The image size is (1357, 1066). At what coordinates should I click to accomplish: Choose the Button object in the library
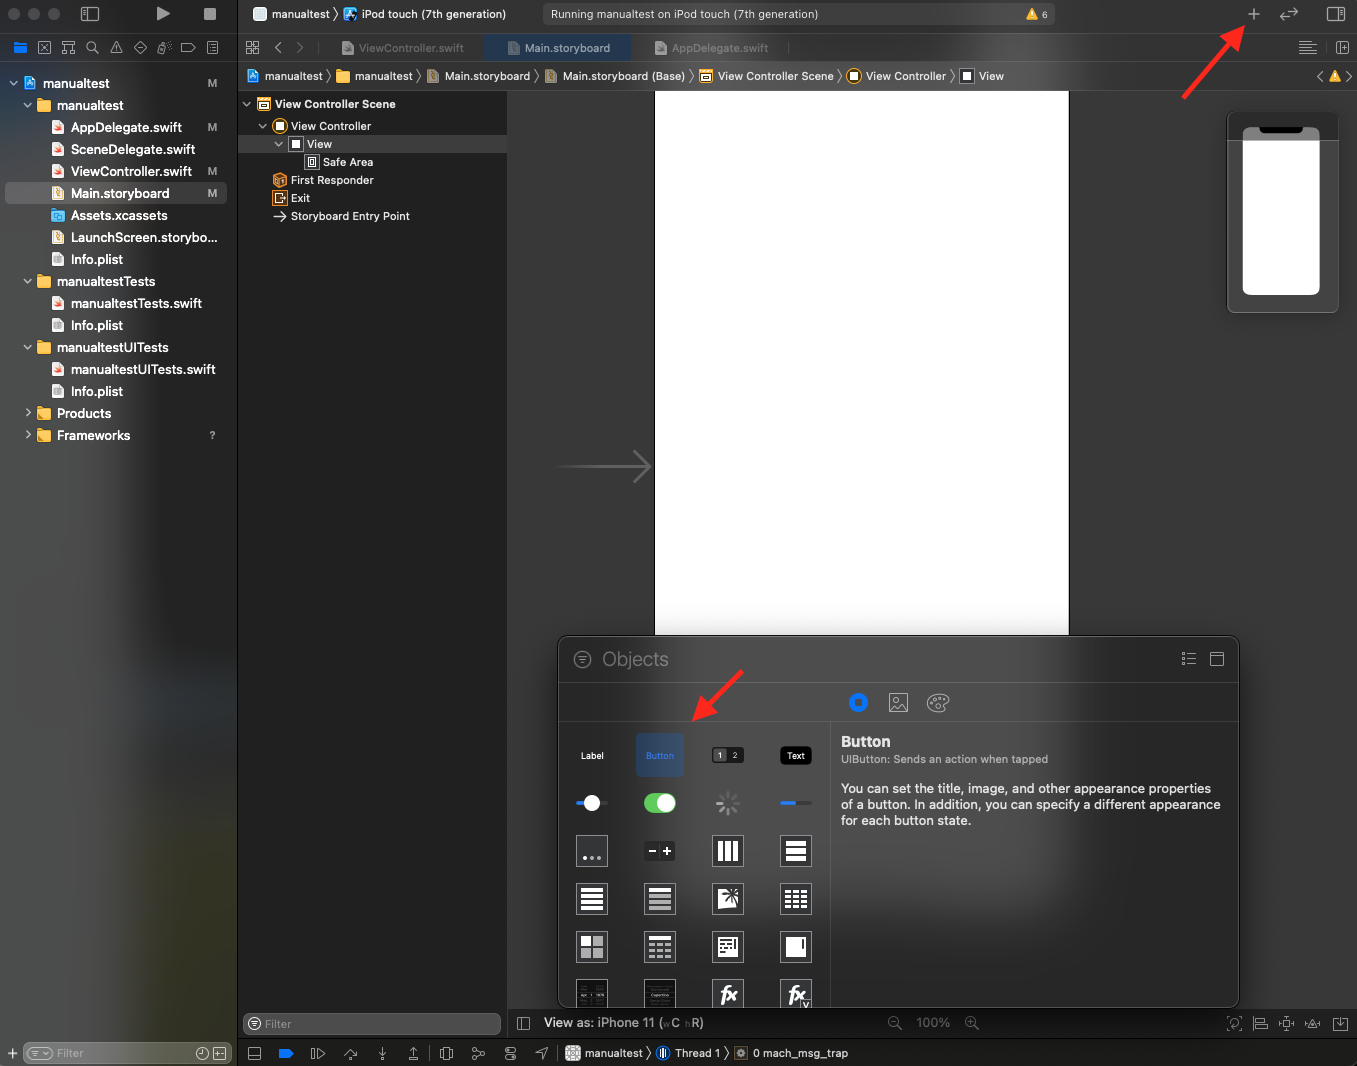(660, 755)
